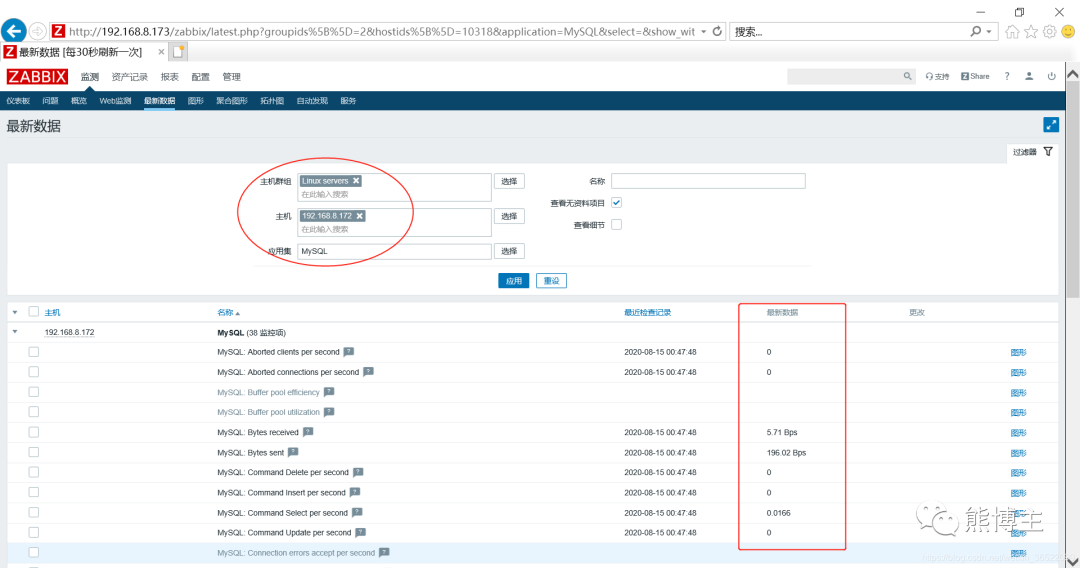This screenshot has width=1080, height=568.
Task: Remove the 192.168.8.172 host tag
Action: point(360,215)
